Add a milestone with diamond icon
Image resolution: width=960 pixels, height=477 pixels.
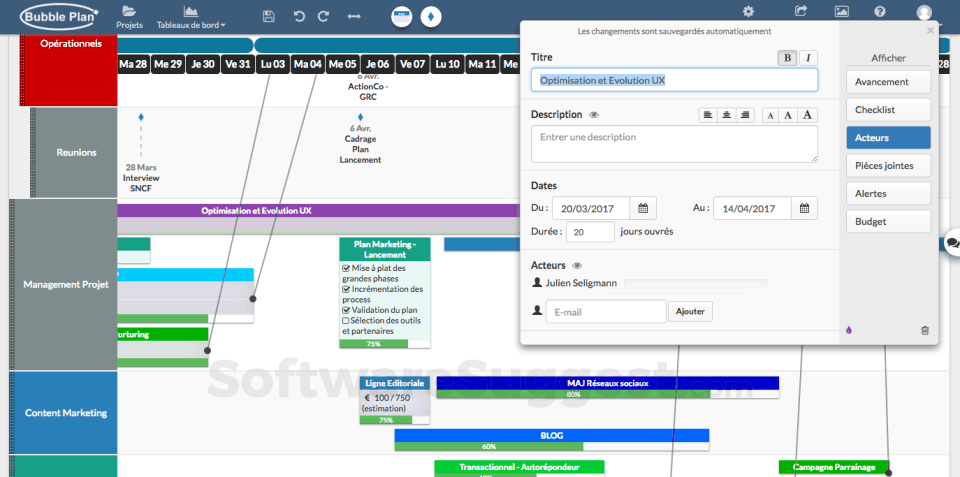coord(432,16)
